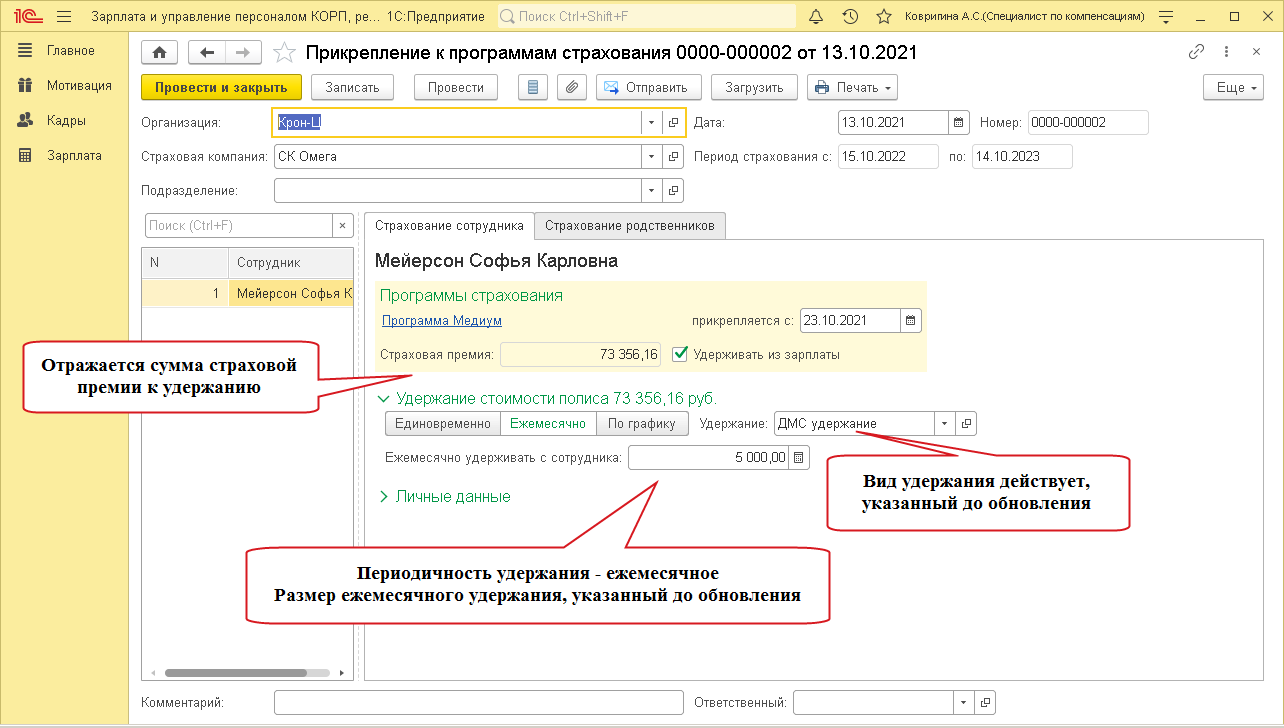Click the Номер field 0000-000002

(x=1088, y=122)
